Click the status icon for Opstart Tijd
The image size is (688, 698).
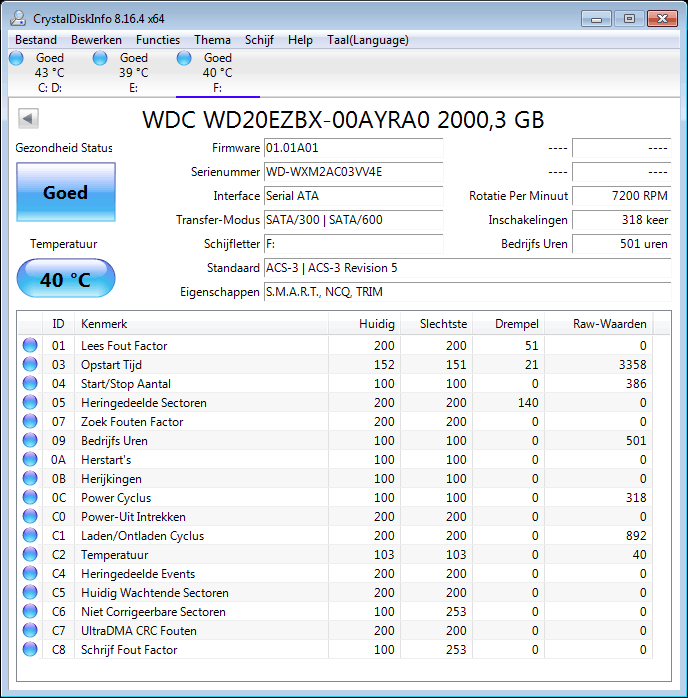30,365
